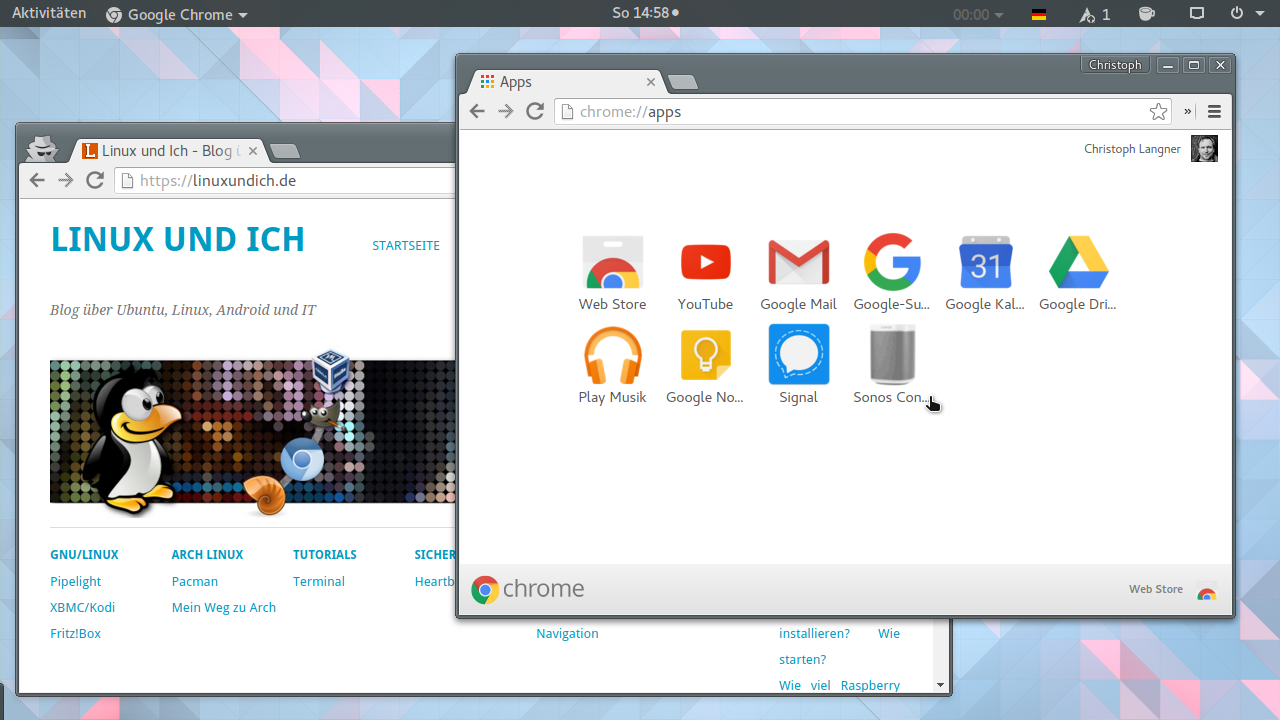Launch the Play Musik app
The height and width of the screenshot is (720, 1280).
click(612, 366)
